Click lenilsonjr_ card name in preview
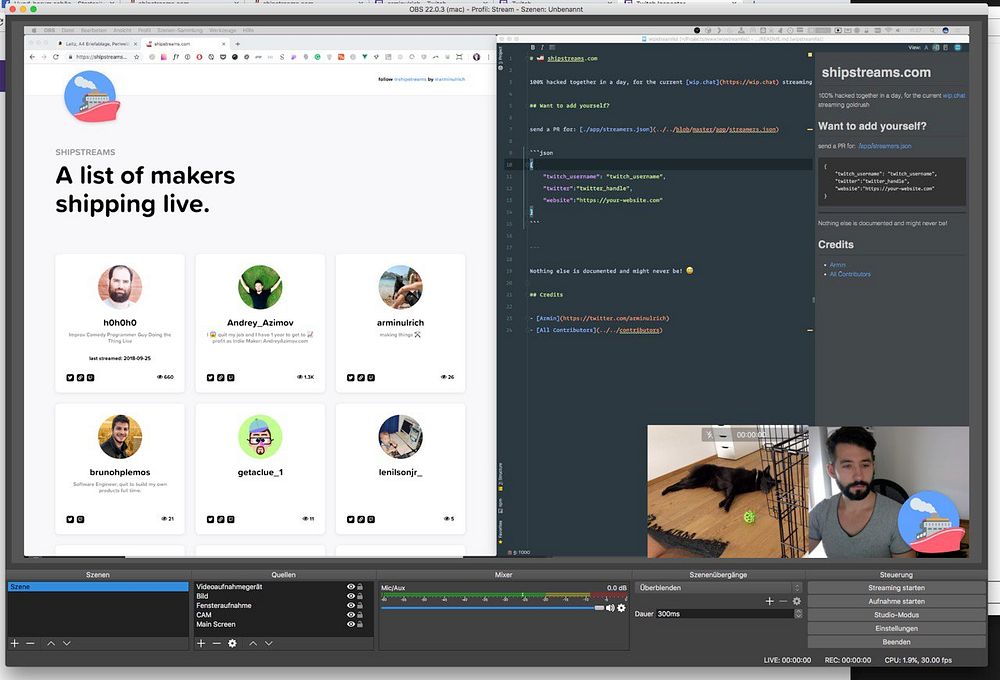 [401, 472]
